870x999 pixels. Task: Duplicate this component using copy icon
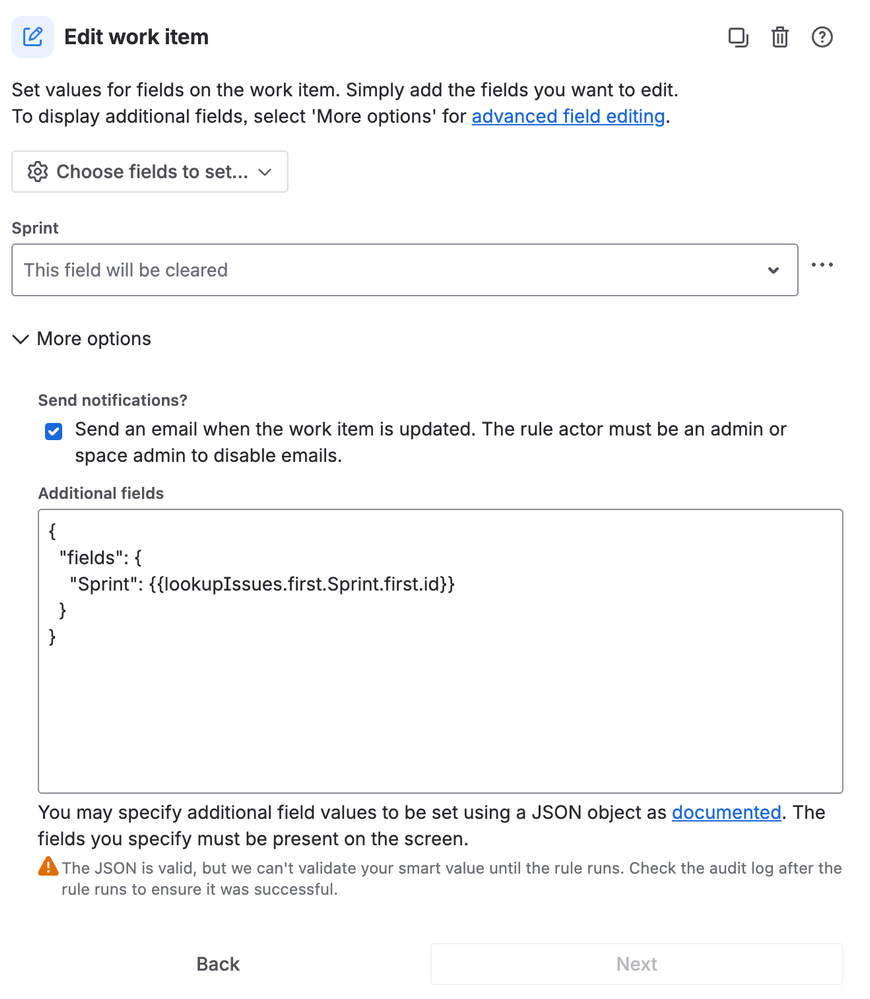pos(738,37)
